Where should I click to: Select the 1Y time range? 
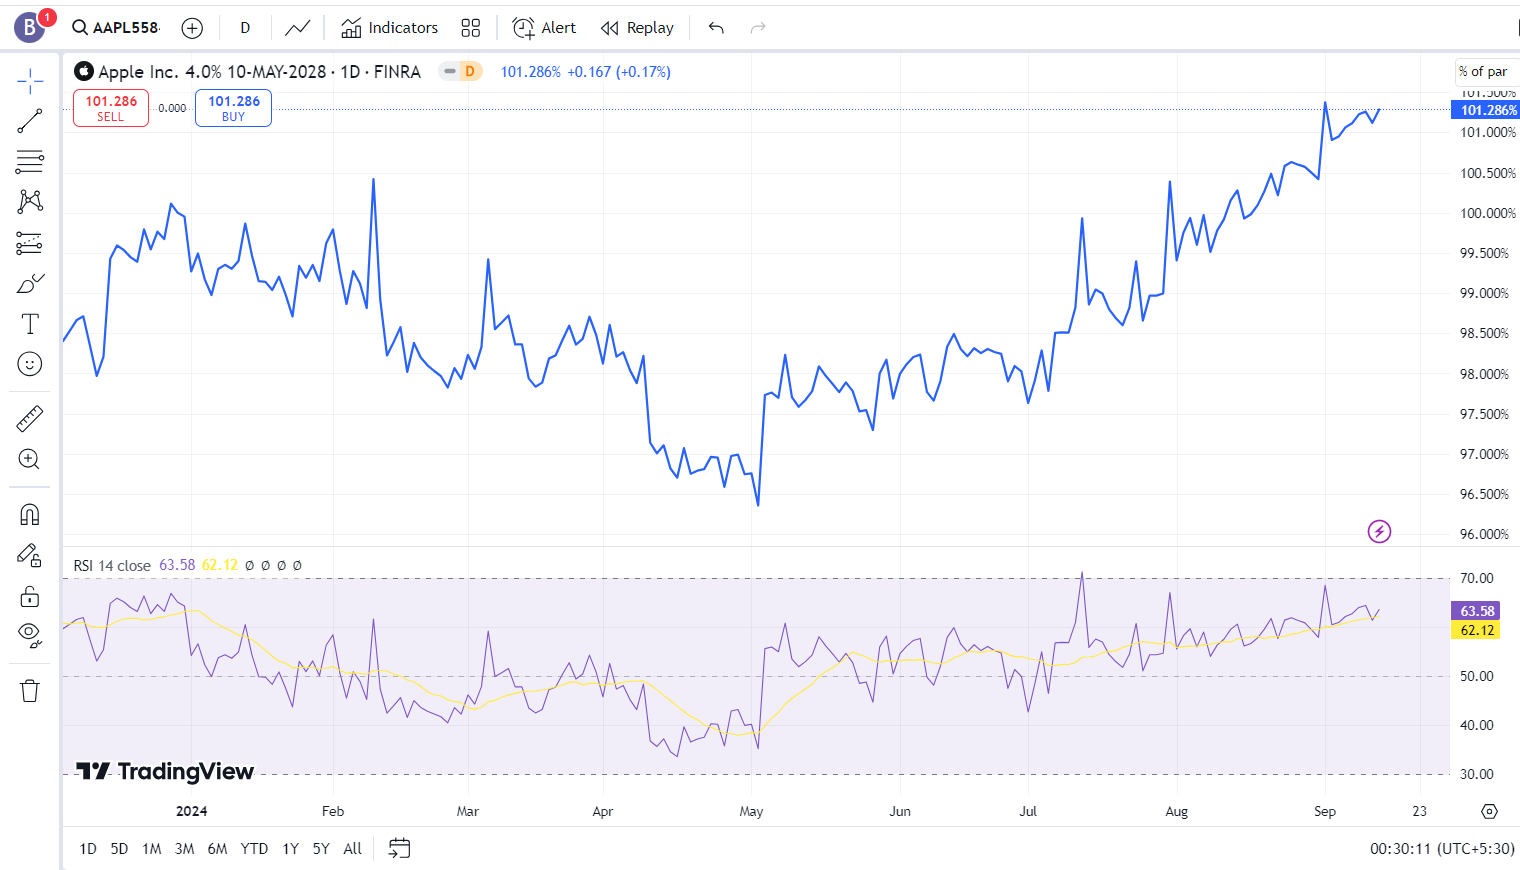[290, 849]
